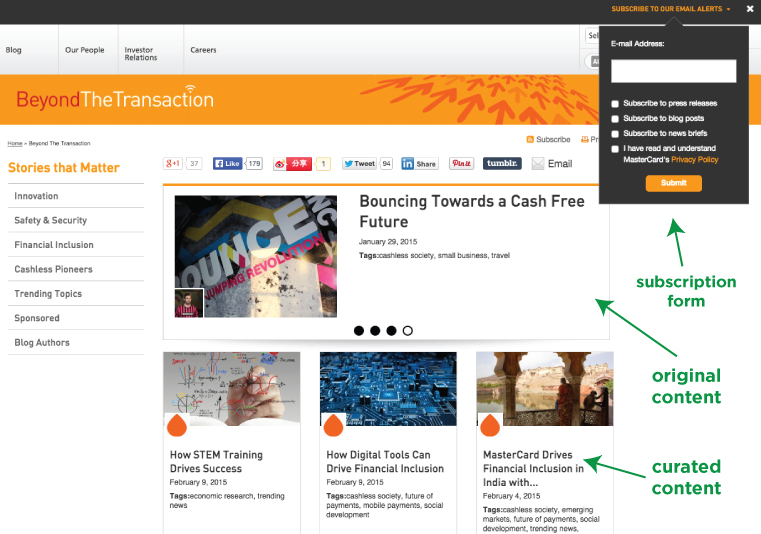Click the Submit button
This screenshot has height=534, width=761.
tap(673, 183)
